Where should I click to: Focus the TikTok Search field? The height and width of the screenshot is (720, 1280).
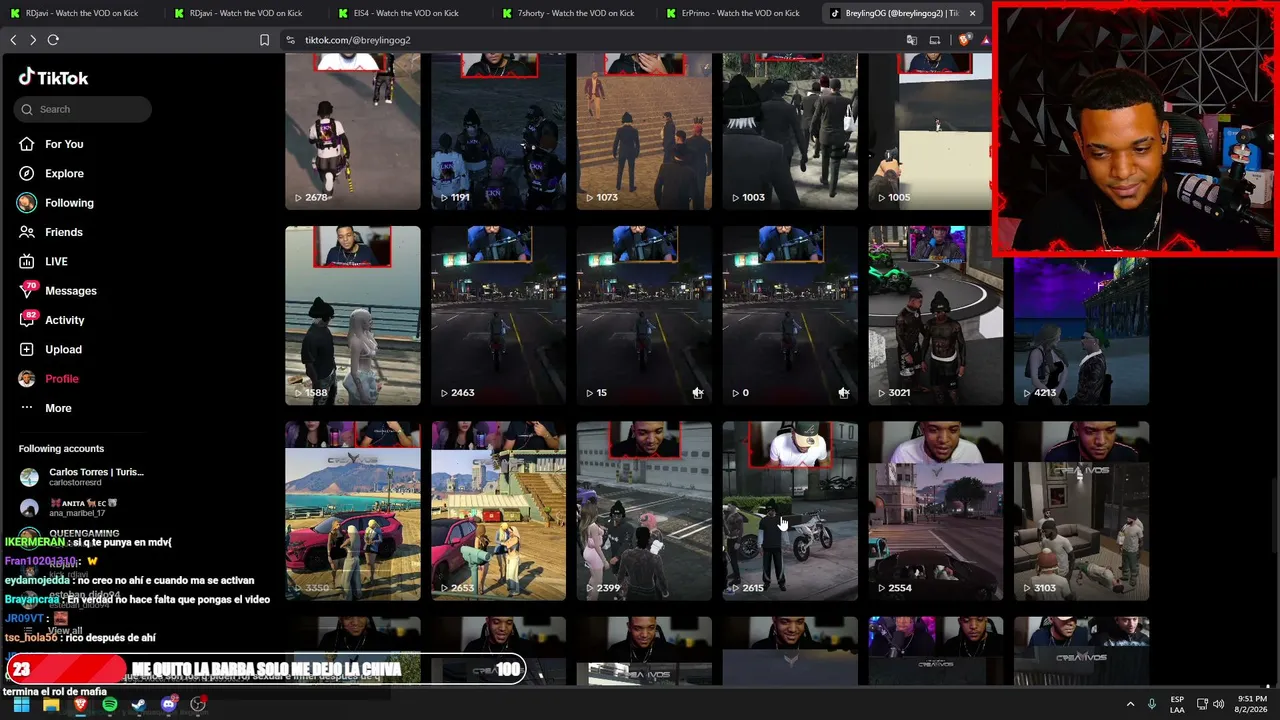coord(83,109)
